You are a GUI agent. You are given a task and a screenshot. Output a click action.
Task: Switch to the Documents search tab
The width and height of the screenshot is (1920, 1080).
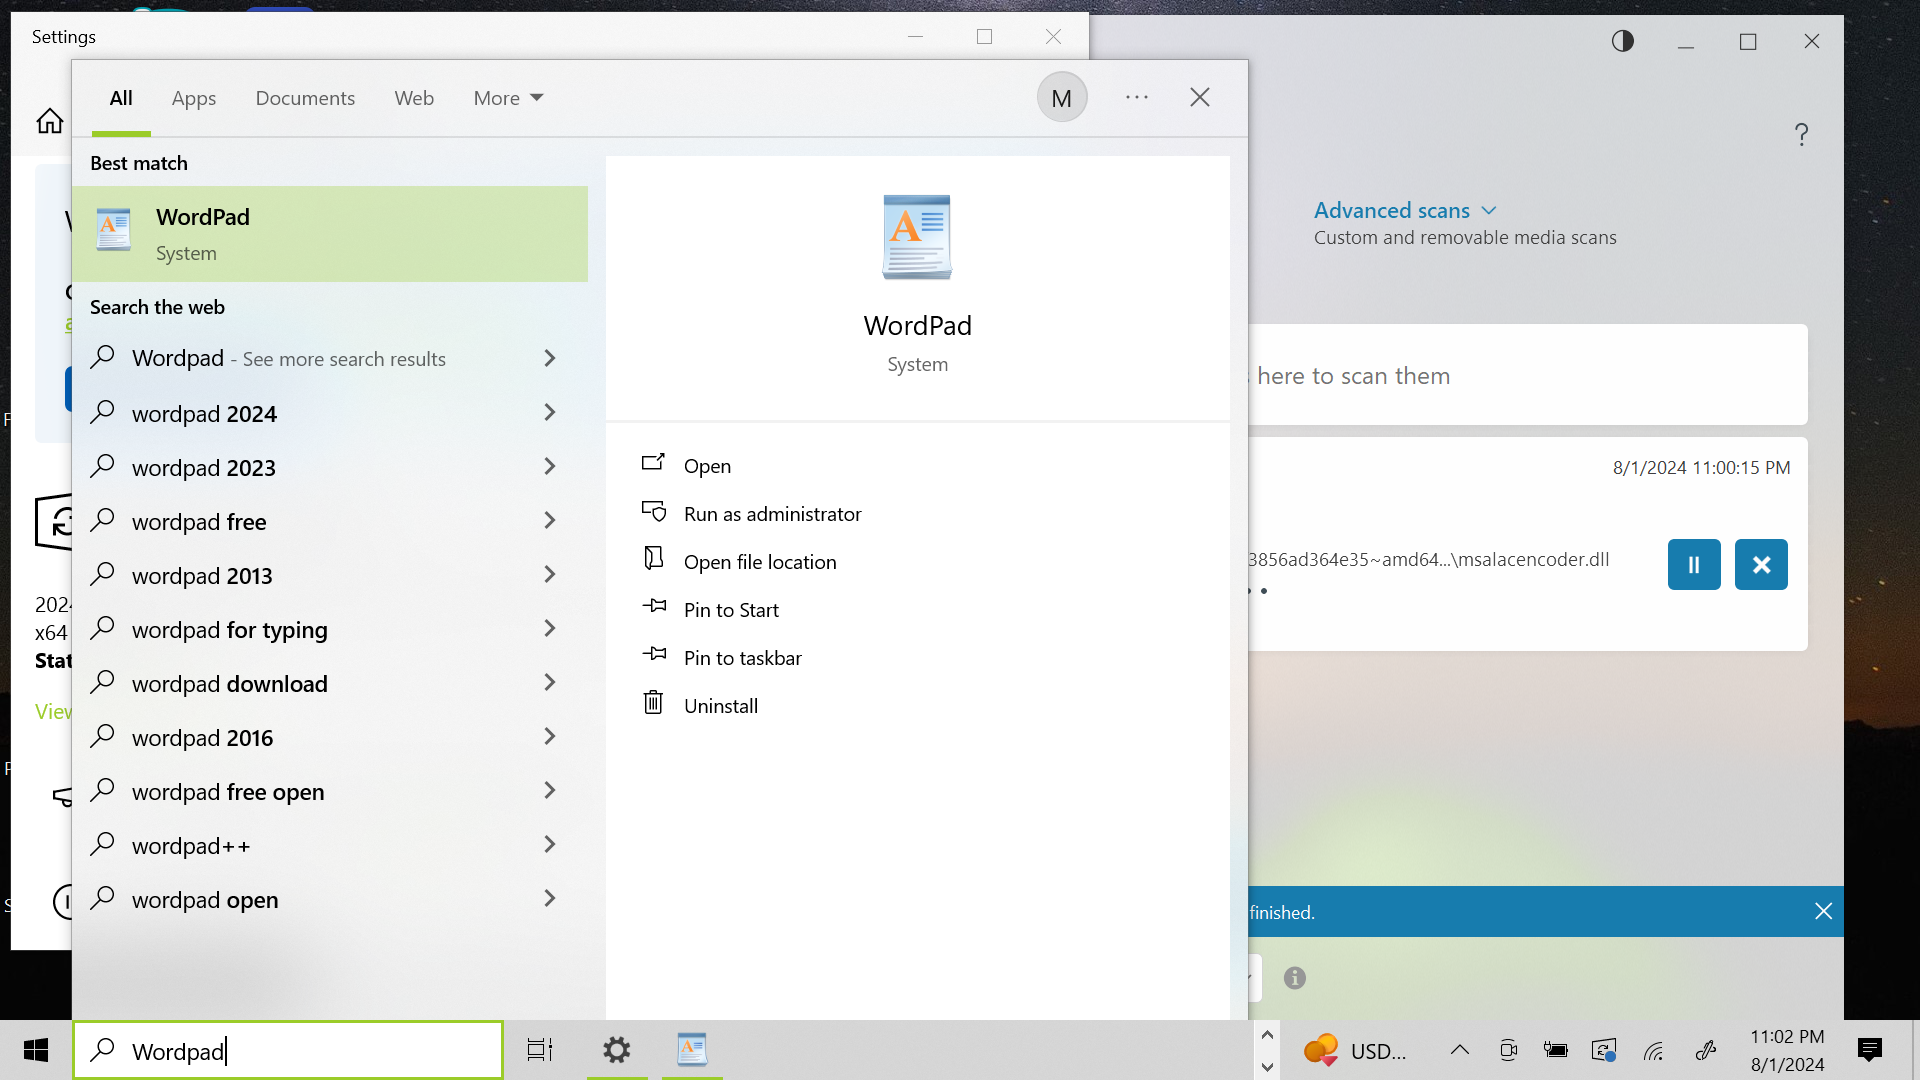click(x=305, y=98)
